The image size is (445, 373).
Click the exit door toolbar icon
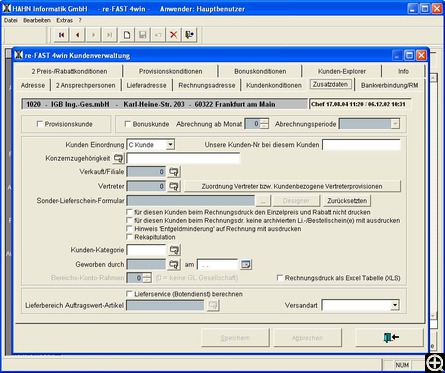point(190,35)
